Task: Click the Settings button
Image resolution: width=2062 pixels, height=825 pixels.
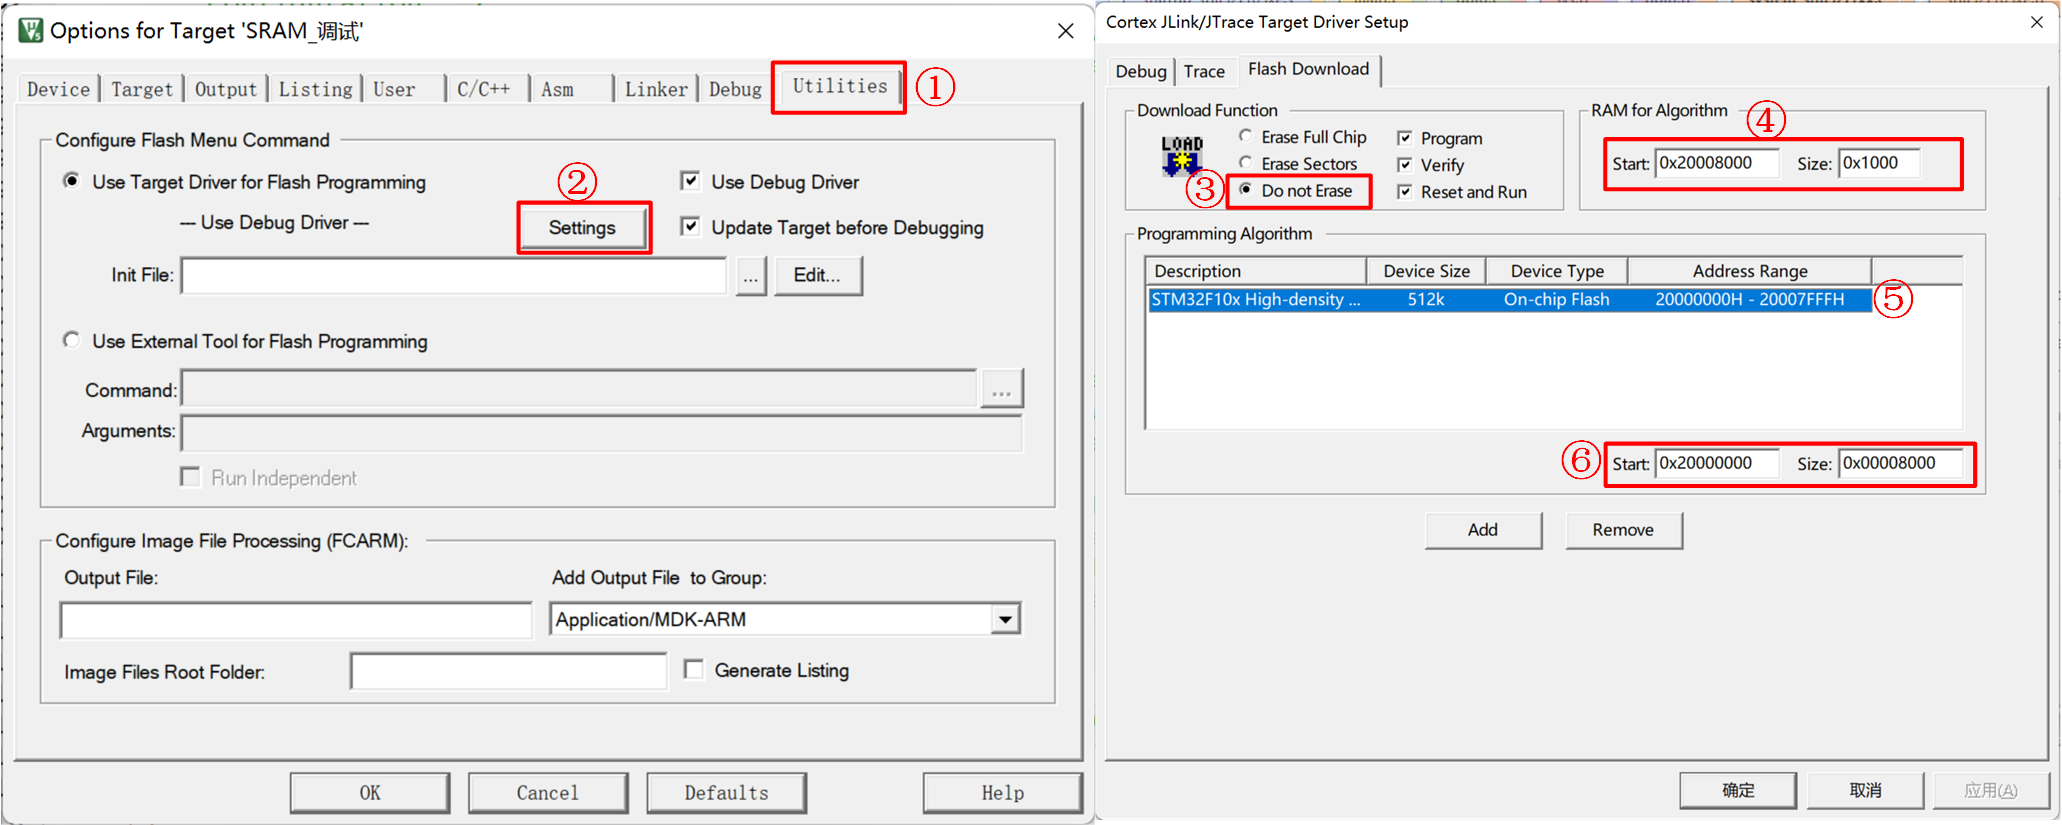Action: click(x=582, y=228)
